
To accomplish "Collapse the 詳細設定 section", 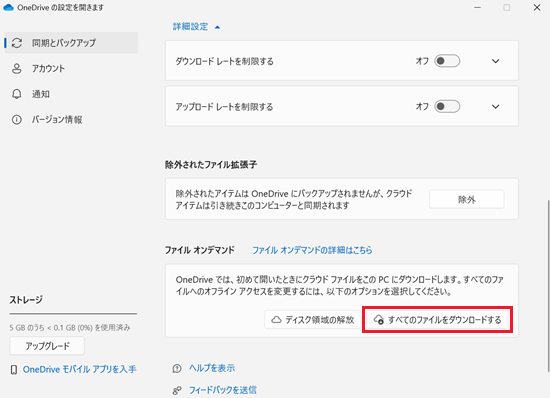I will pyautogui.click(x=196, y=27).
